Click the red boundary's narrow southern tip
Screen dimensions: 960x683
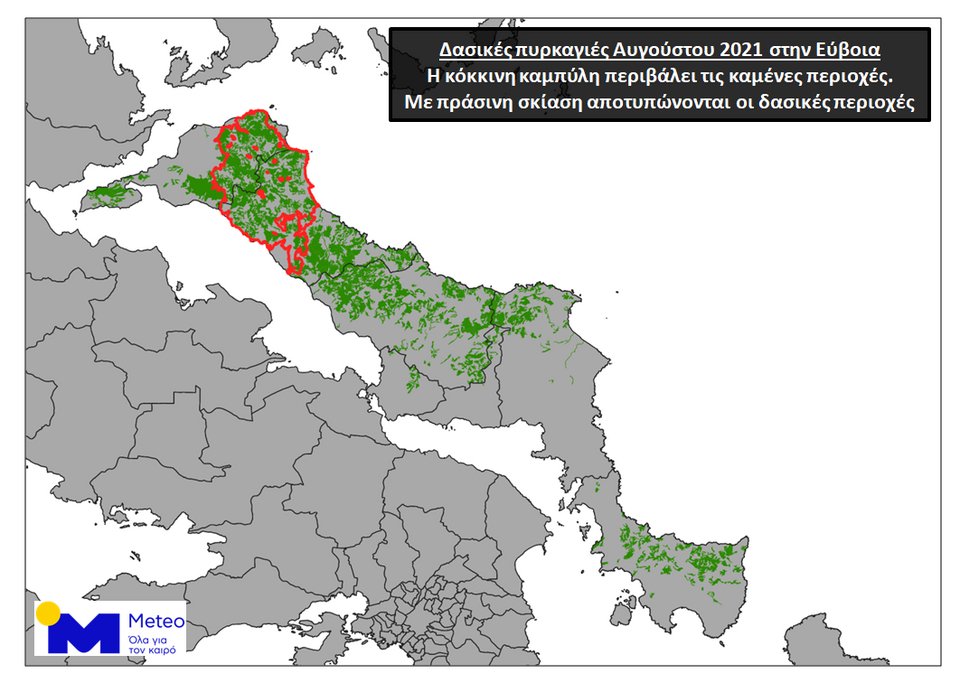click(294, 267)
